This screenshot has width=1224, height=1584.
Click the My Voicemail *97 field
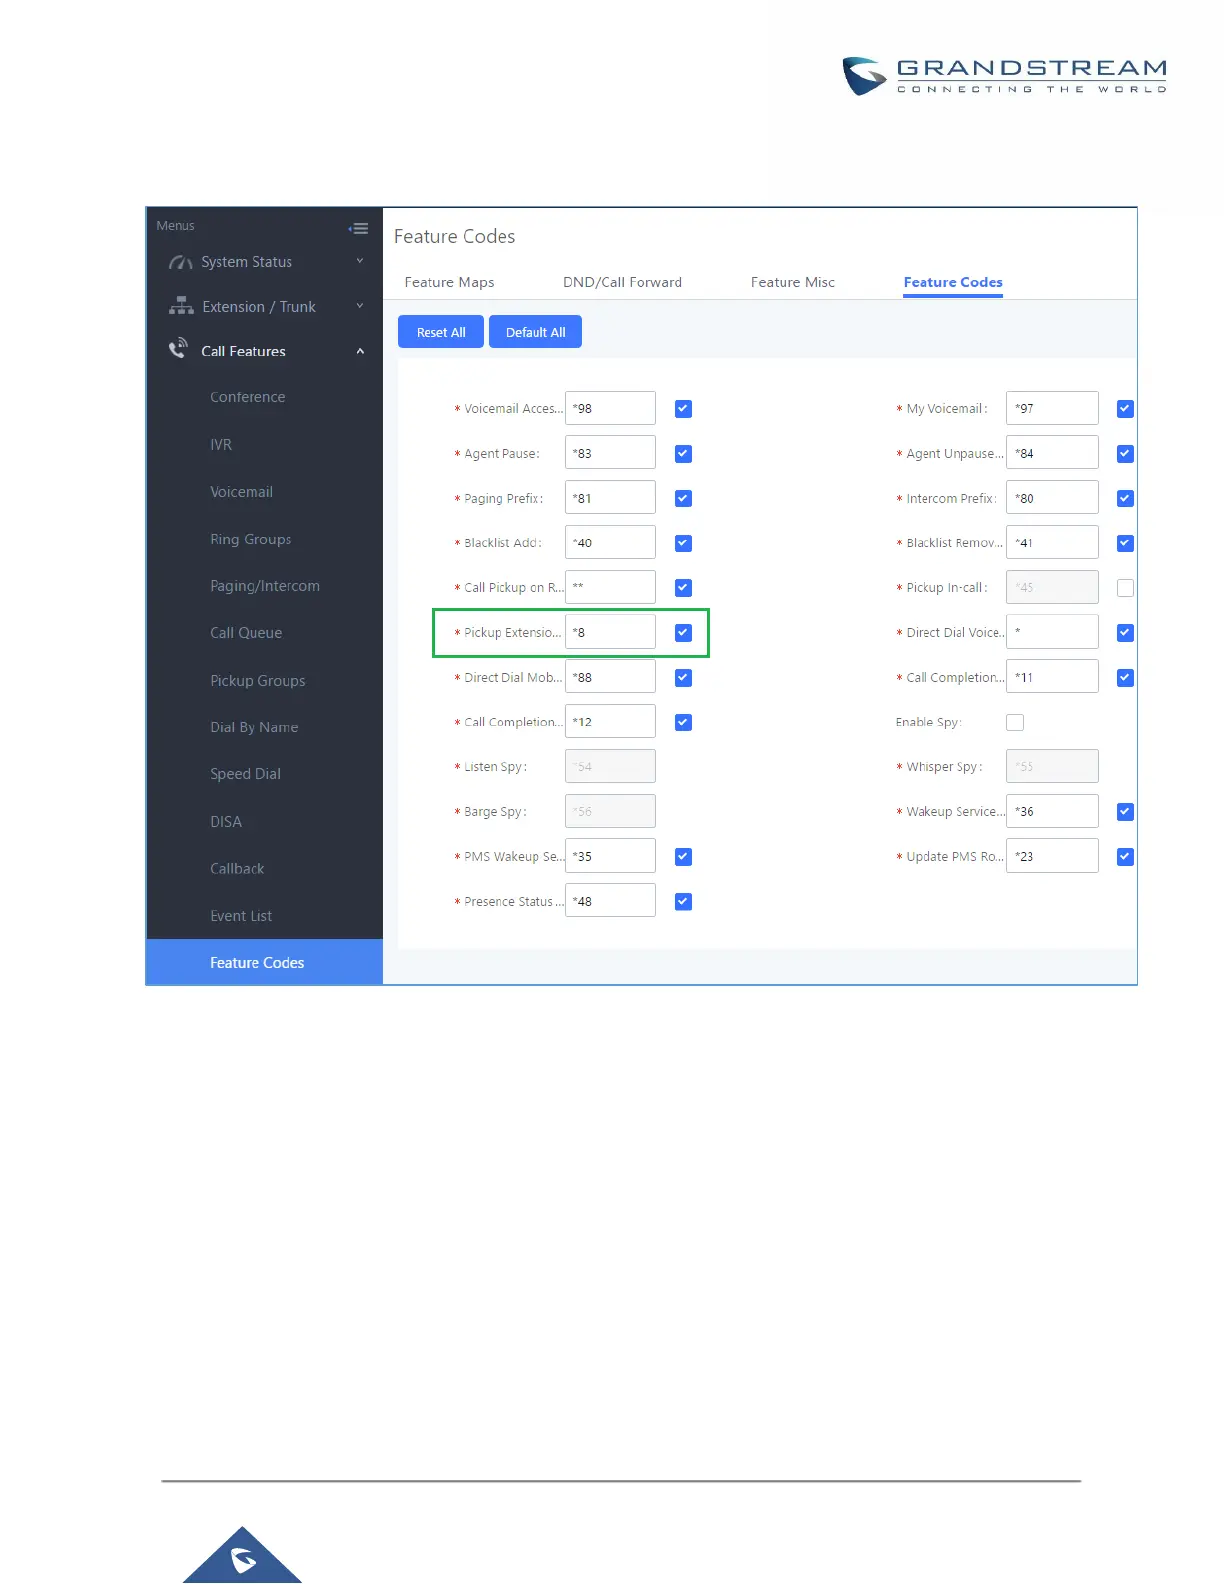pos(1052,408)
